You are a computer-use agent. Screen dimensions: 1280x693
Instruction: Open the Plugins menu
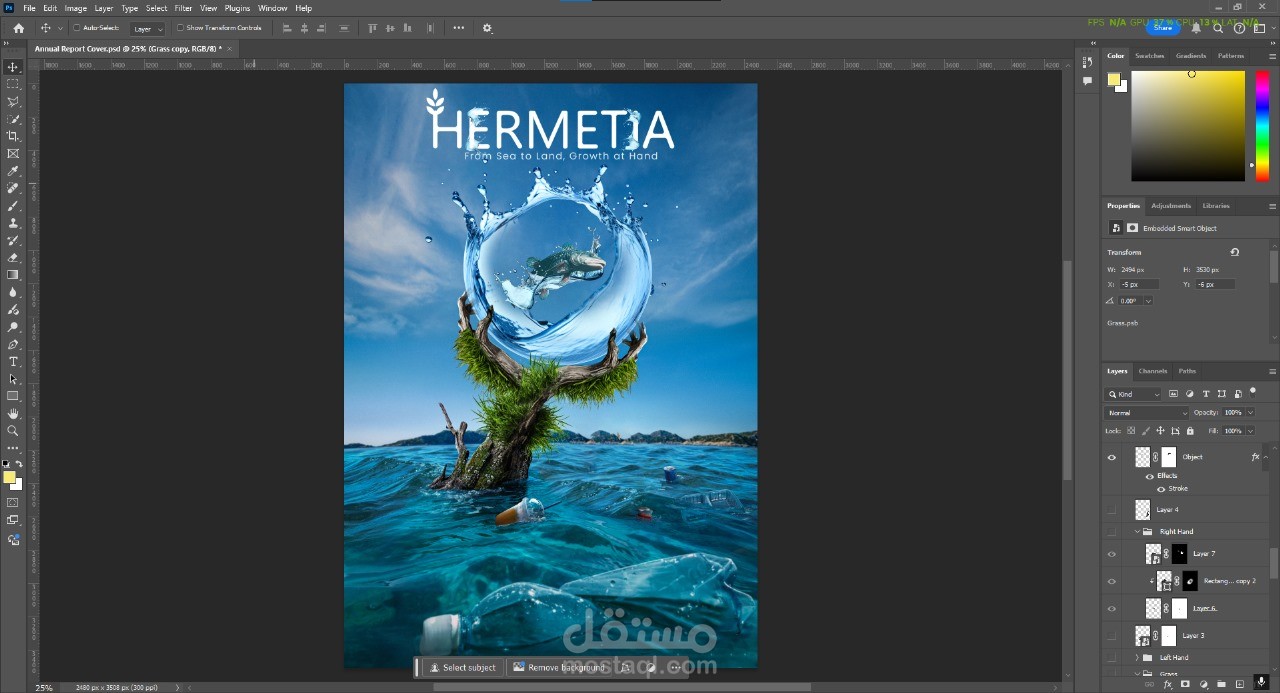pyautogui.click(x=237, y=8)
